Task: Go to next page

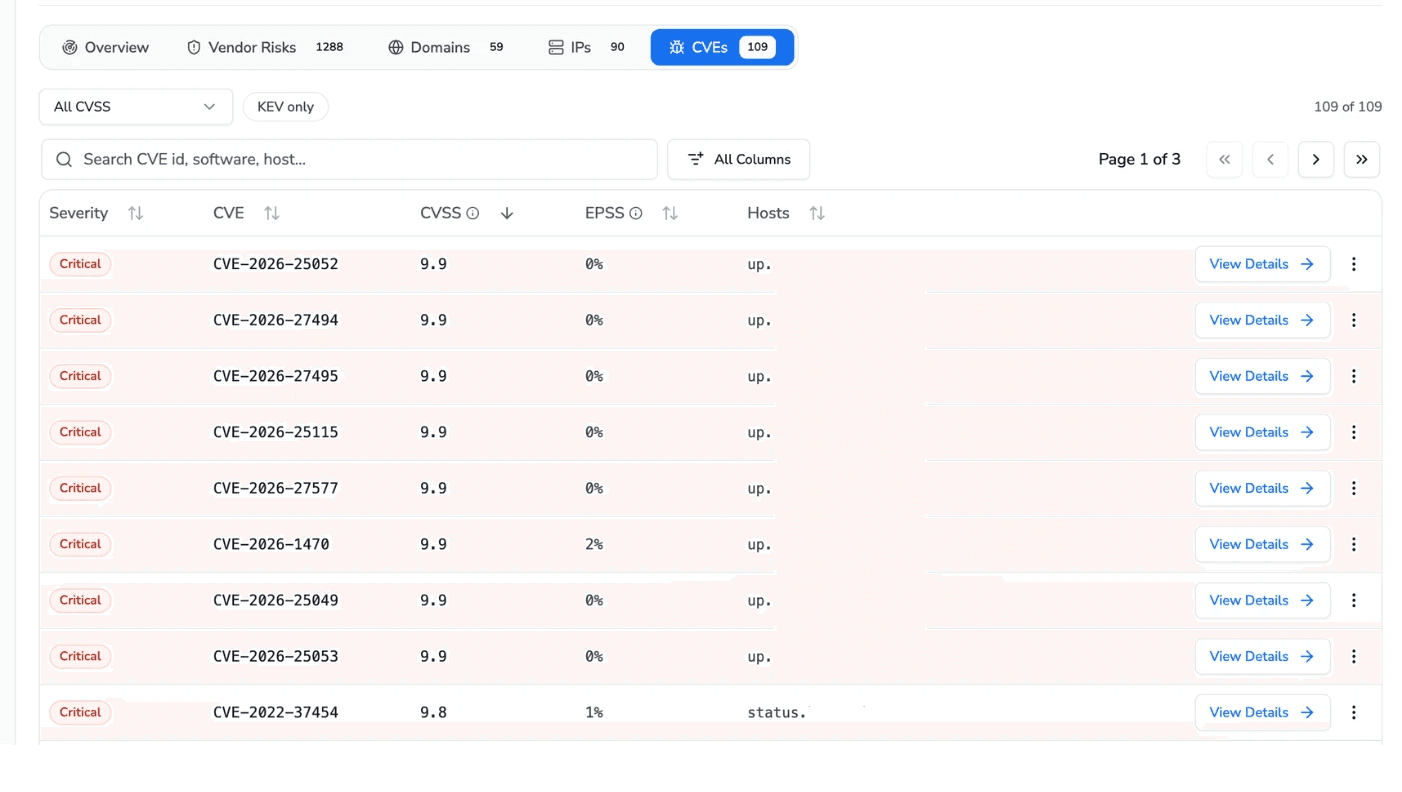Action: point(1316,159)
